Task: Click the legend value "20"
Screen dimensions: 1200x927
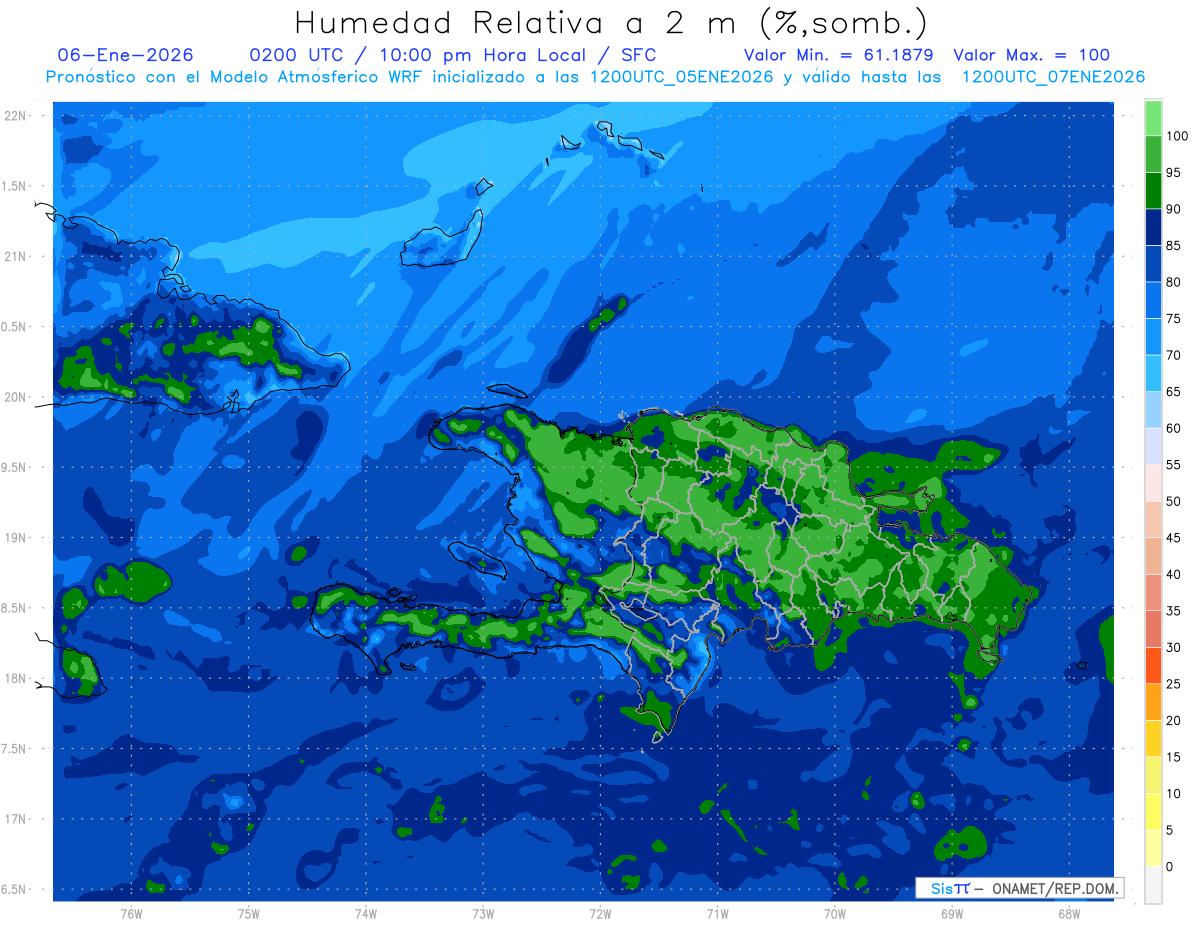Action: pyautogui.click(x=1174, y=721)
